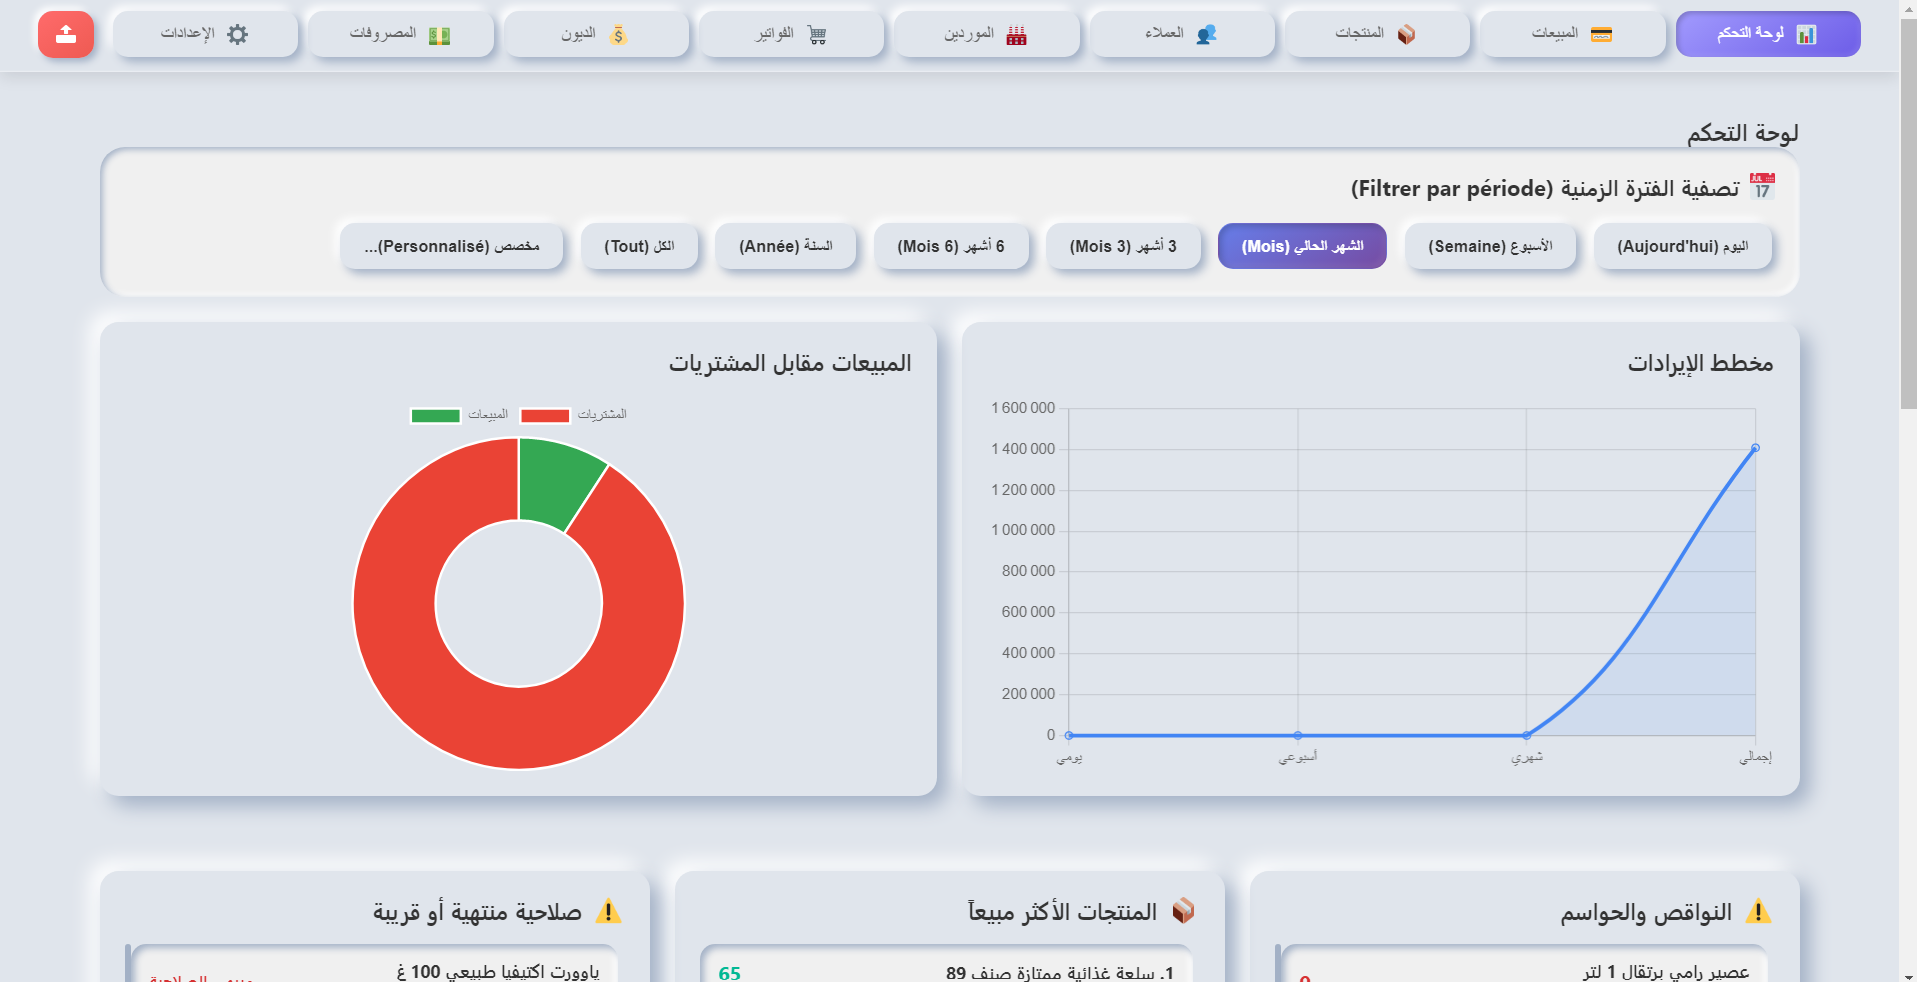Screen dimensions: 1917x982
Task: Click the money bag icon for debts
Action: 618,35
